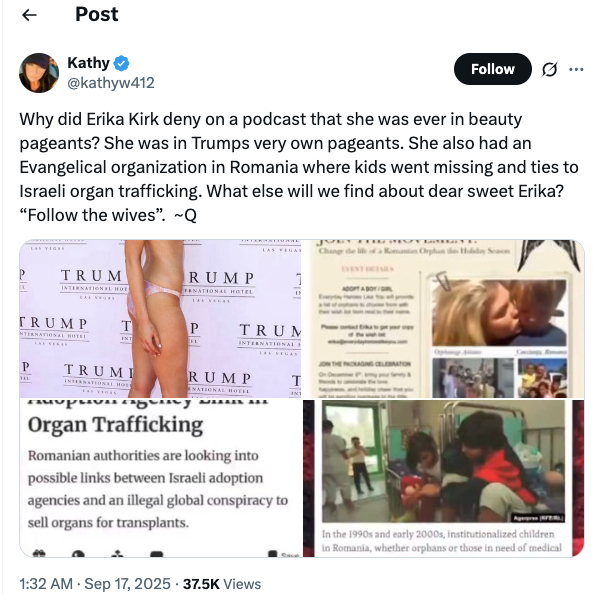Click the paperclip on the flyer photo

pos(442,280)
